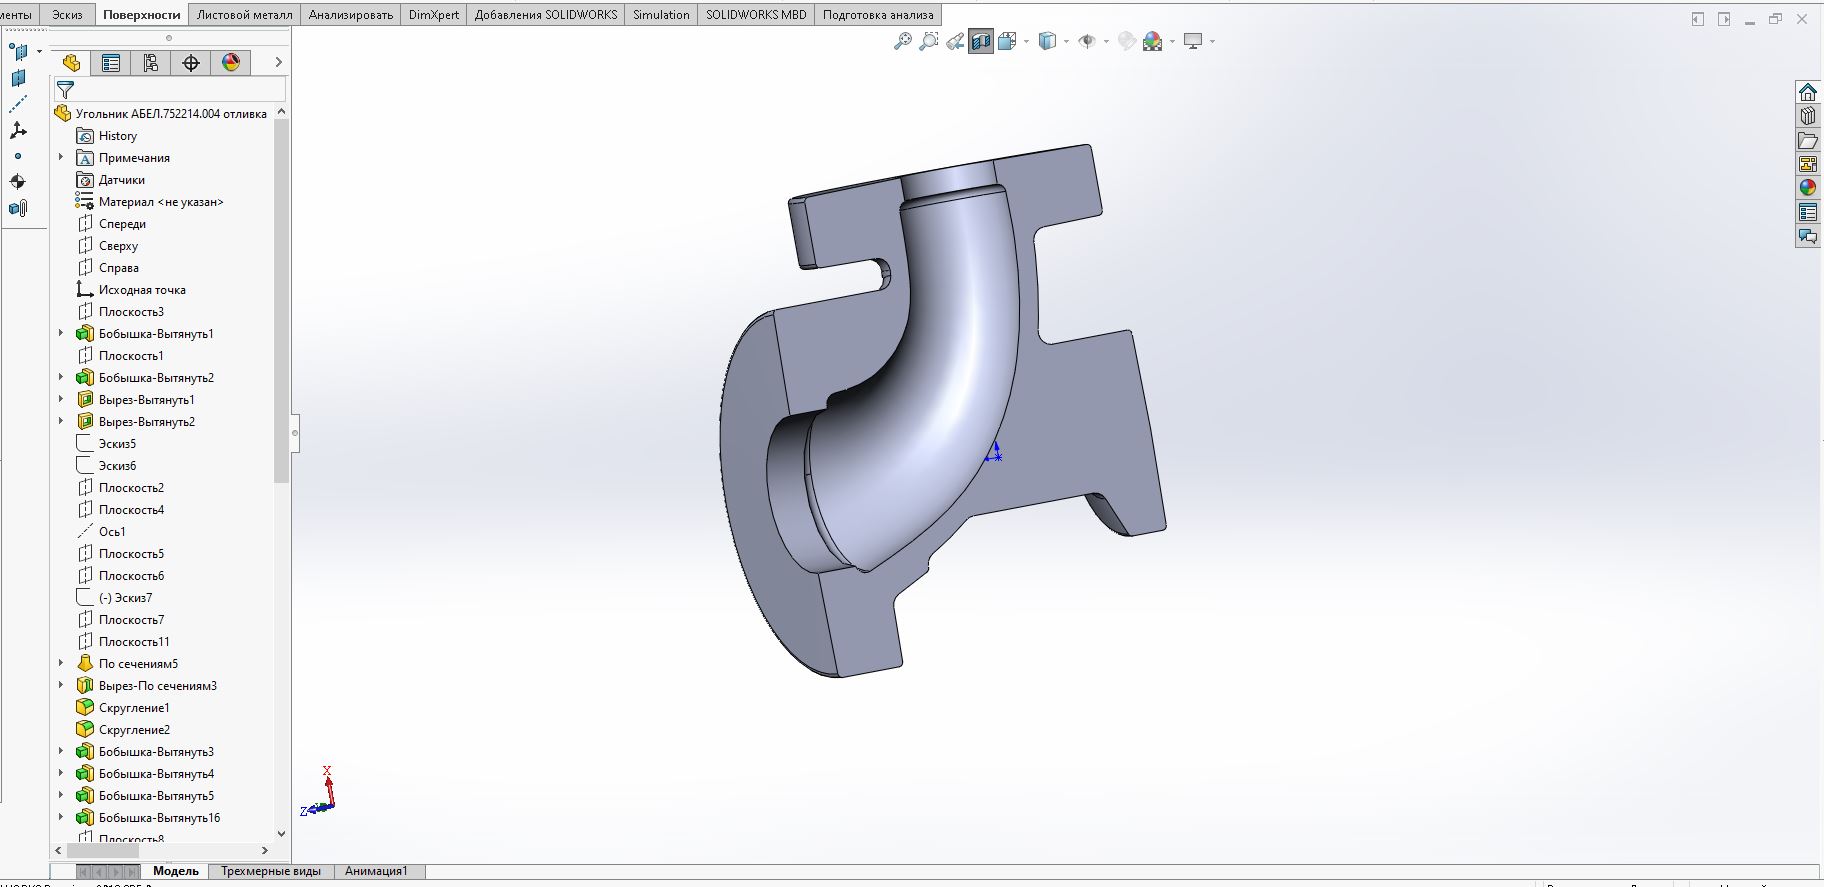The image size is (1824, 887).
Task: Open the DimXpertManager crosshair tab
Action: 191,63
